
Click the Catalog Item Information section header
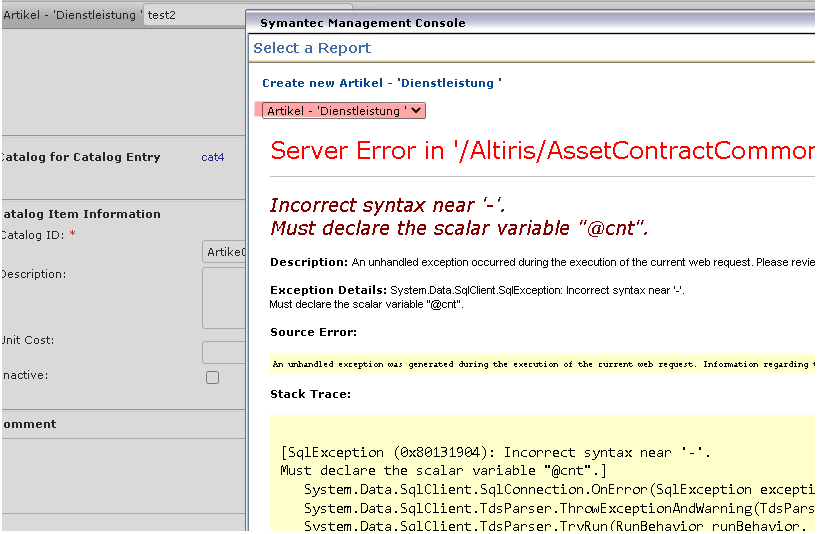80,214
